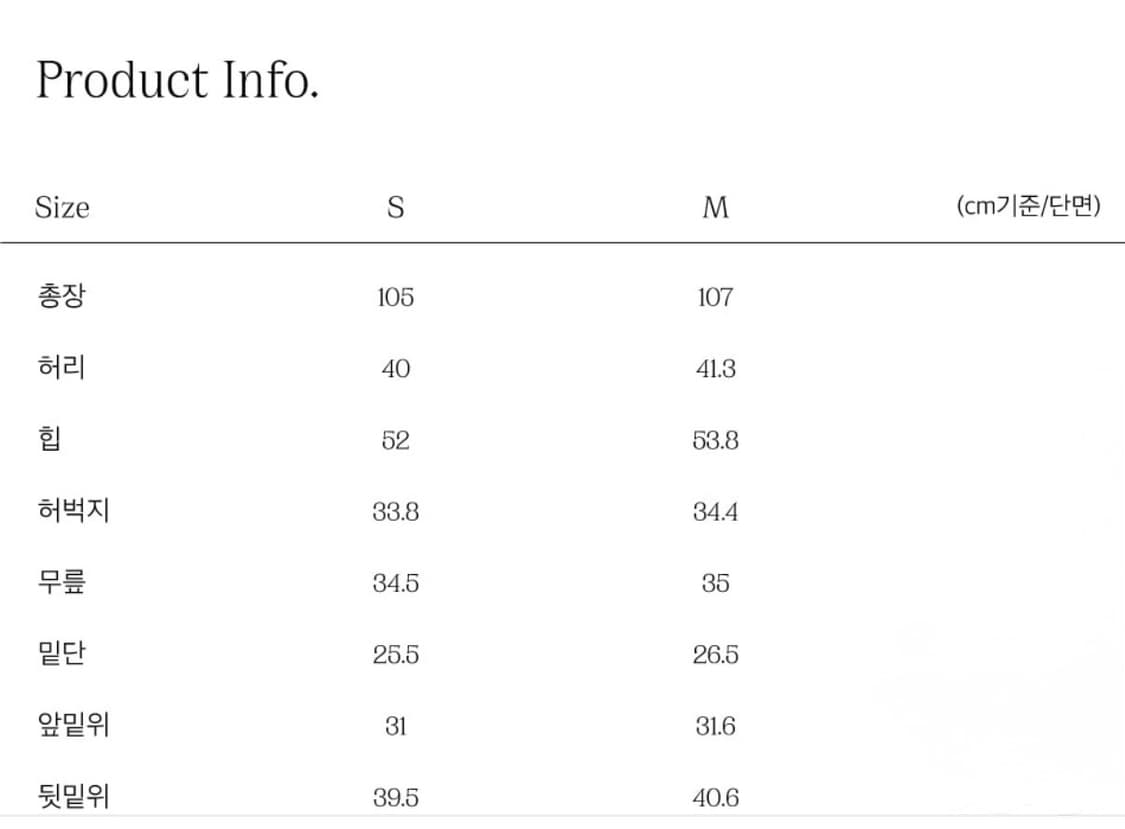Image resolution: width=1125 pixels, height=829 pixels.
Task: Select the 107 value for size M 총장
Action: point(715,297)
